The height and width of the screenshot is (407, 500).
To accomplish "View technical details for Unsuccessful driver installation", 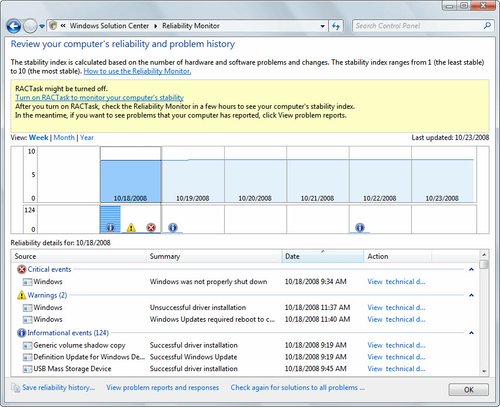I will 396,307.
